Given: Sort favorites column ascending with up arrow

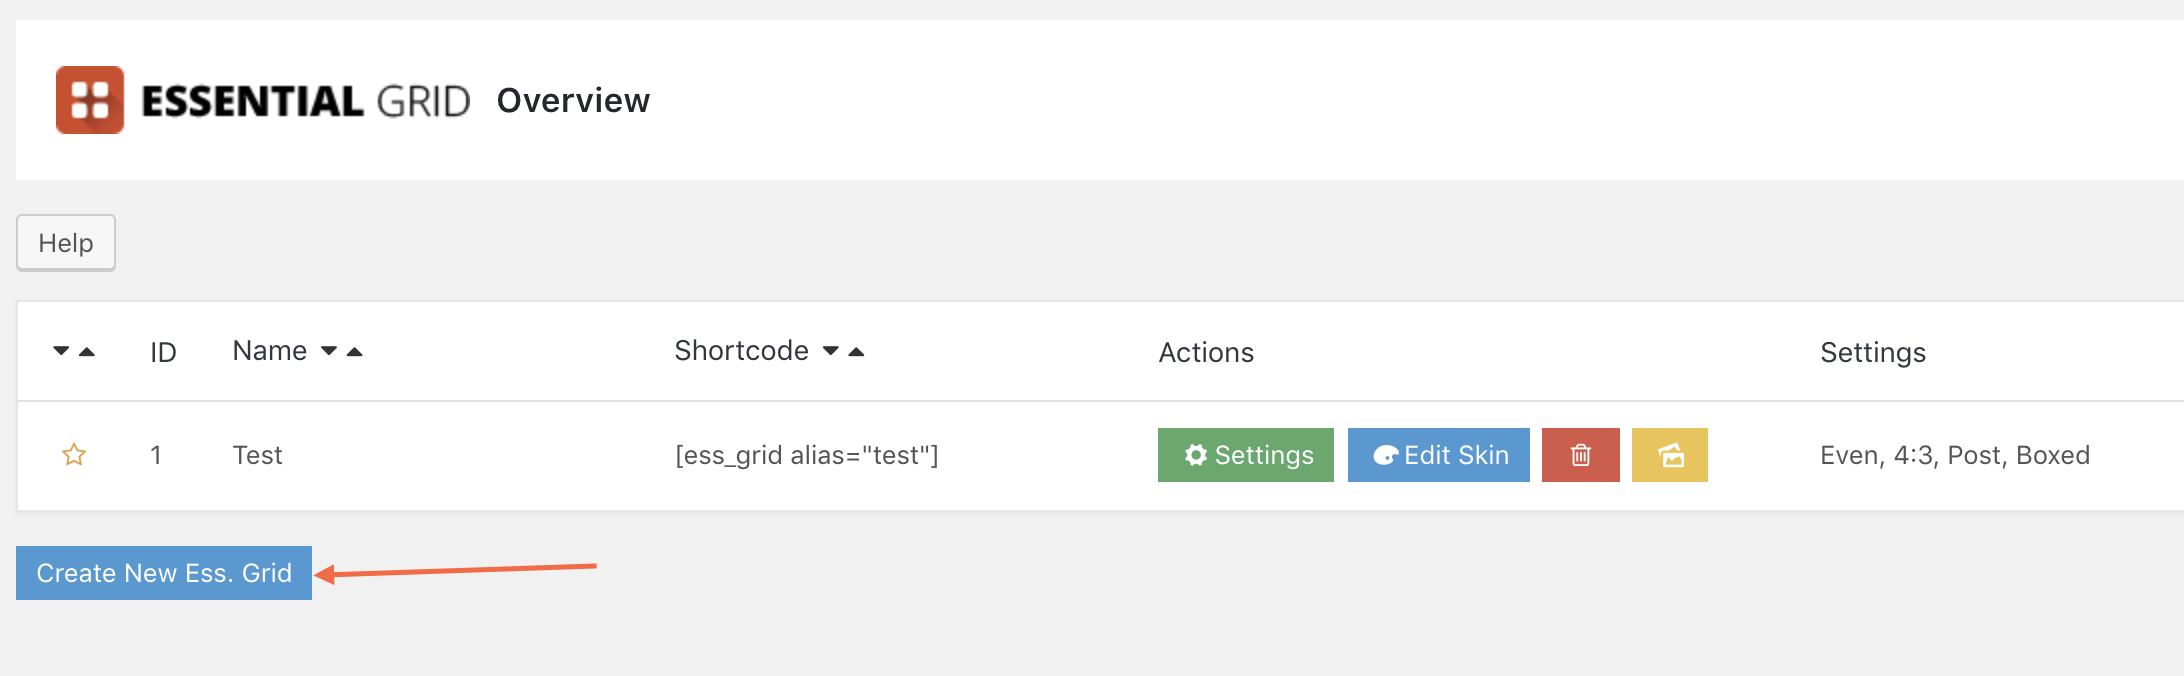Looking at the screenshot, I should tap(87, 351).
